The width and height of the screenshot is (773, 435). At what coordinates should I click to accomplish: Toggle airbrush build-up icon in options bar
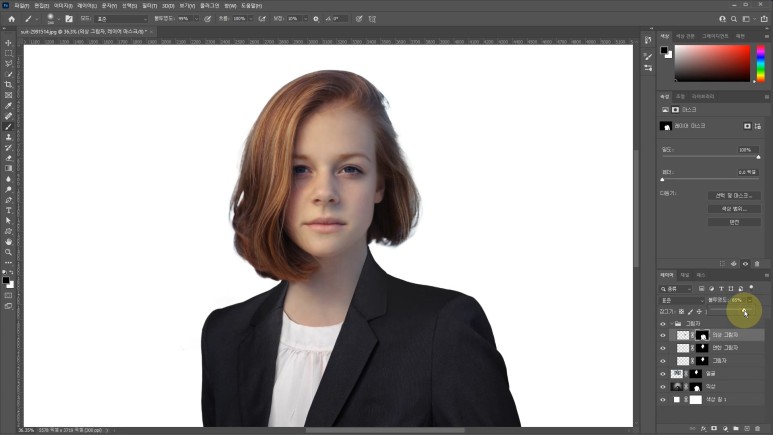pos(262,19)
